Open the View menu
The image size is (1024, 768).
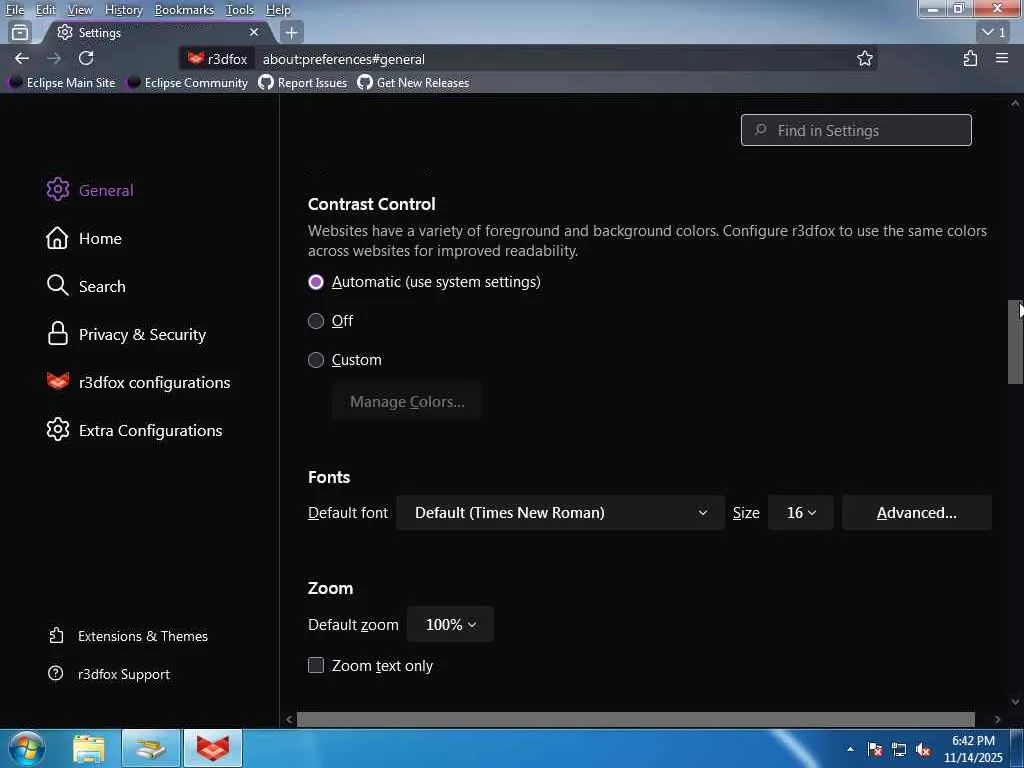[x=80, y=10]
